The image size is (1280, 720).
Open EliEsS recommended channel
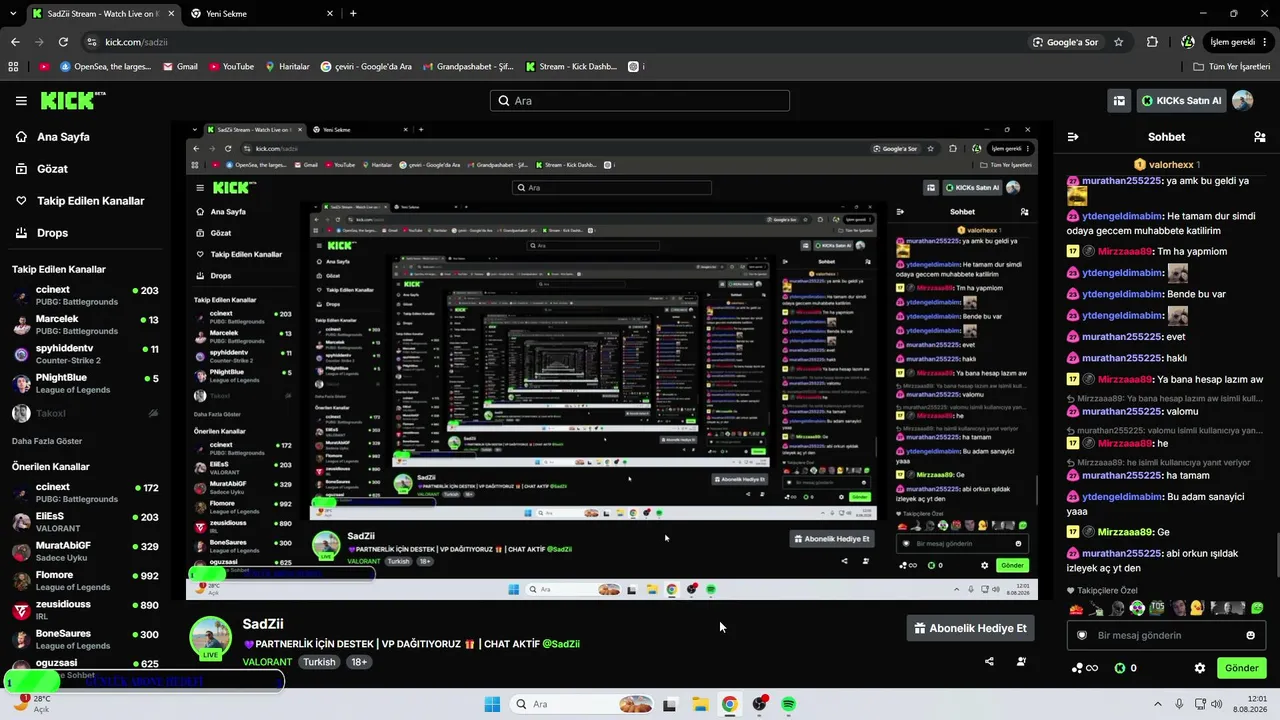tap(85, 521)
